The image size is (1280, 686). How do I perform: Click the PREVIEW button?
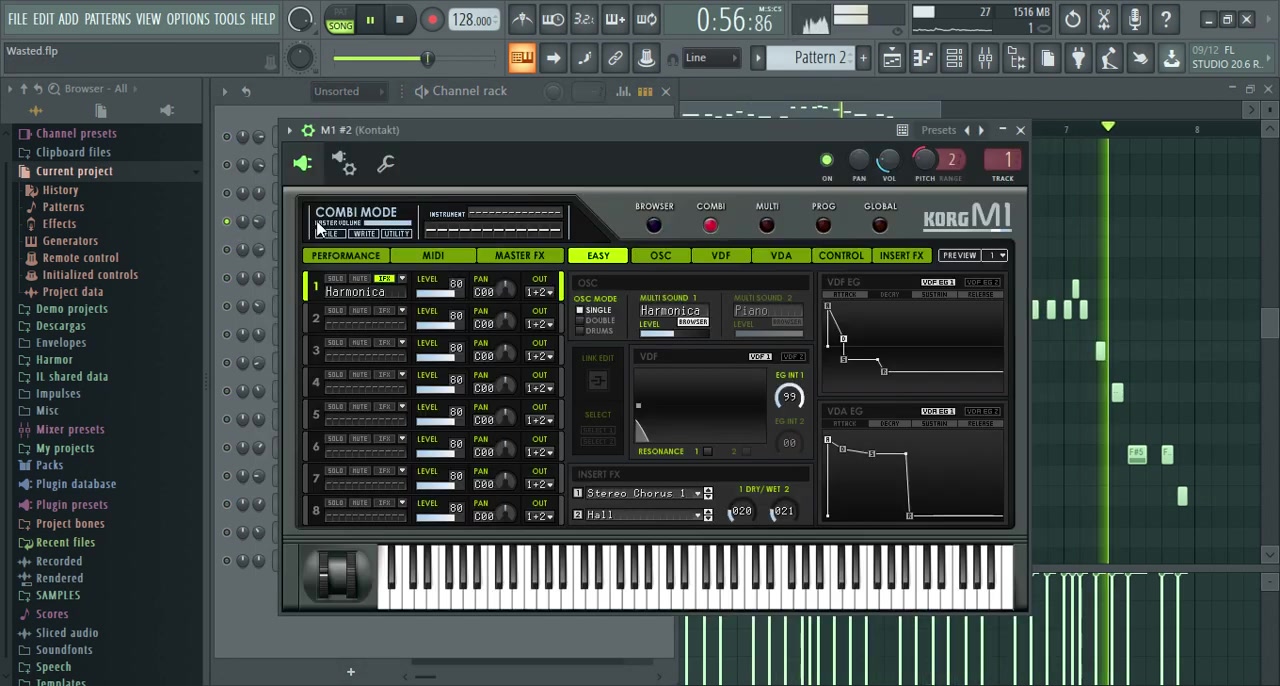click(x=958, y=256)
